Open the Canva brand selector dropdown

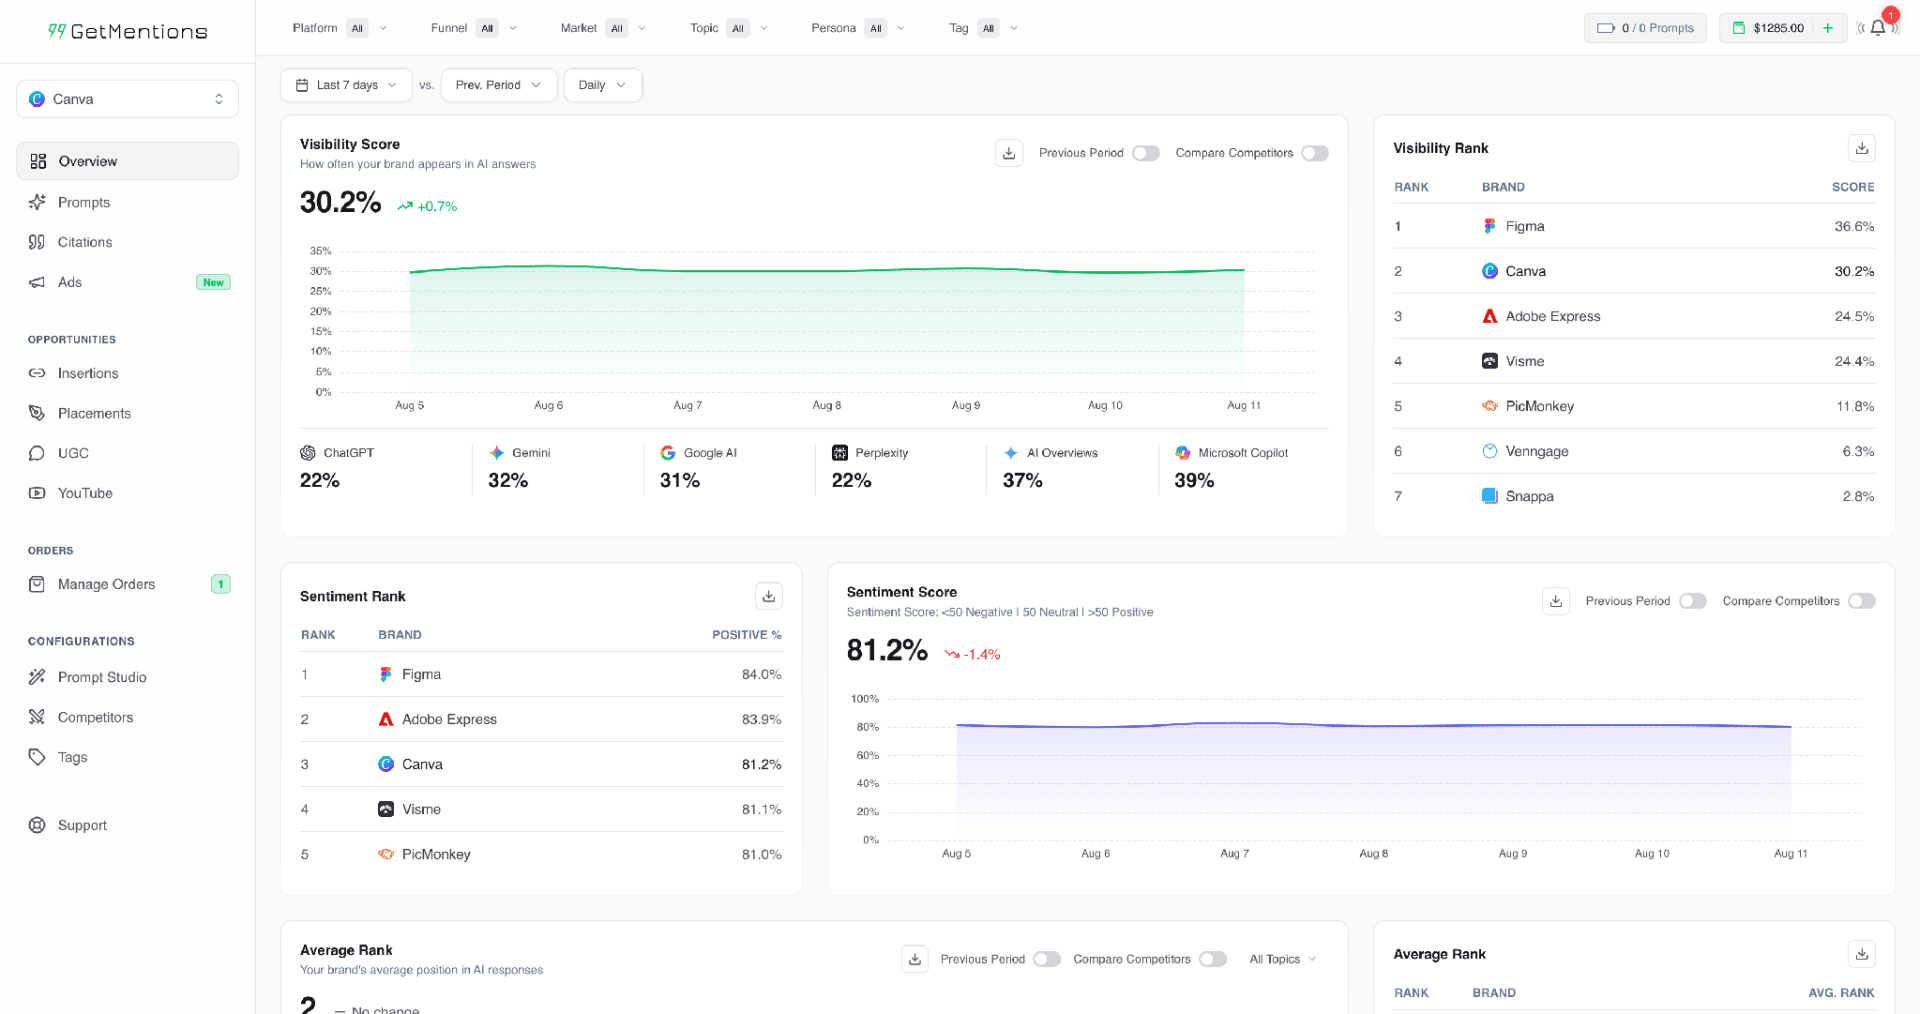(x=127, y=99)
